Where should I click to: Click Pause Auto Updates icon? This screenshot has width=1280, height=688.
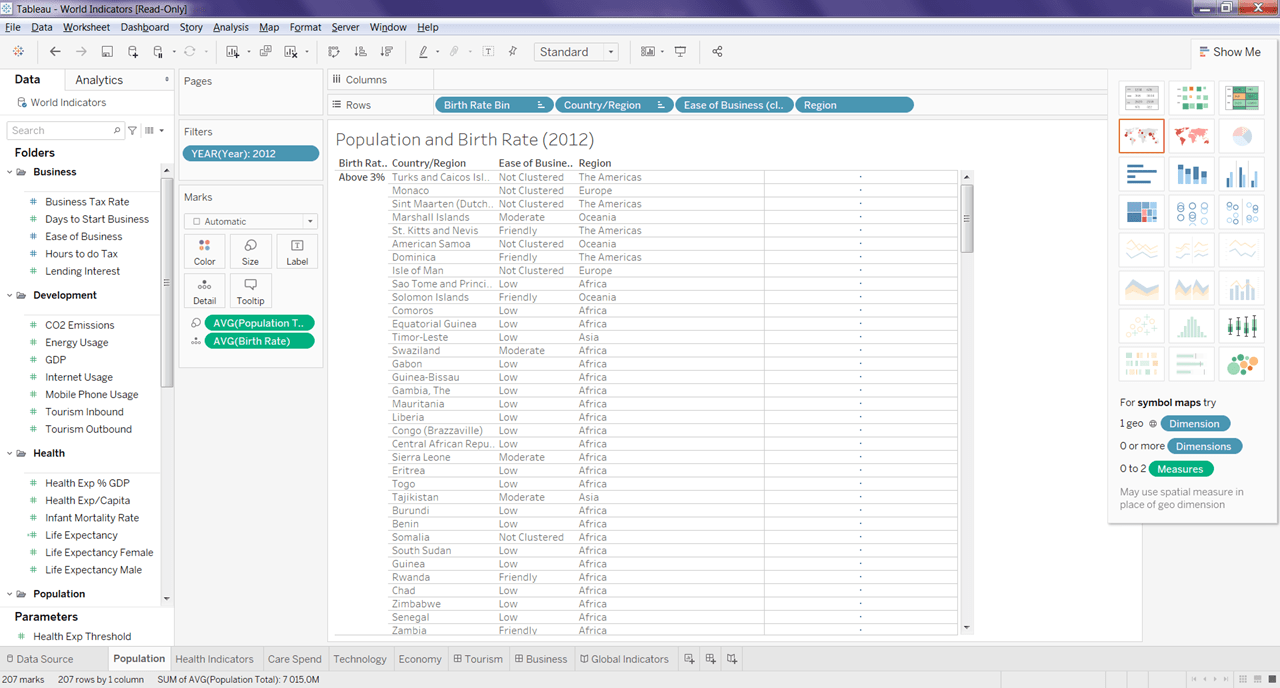click(x=159, y=52)
